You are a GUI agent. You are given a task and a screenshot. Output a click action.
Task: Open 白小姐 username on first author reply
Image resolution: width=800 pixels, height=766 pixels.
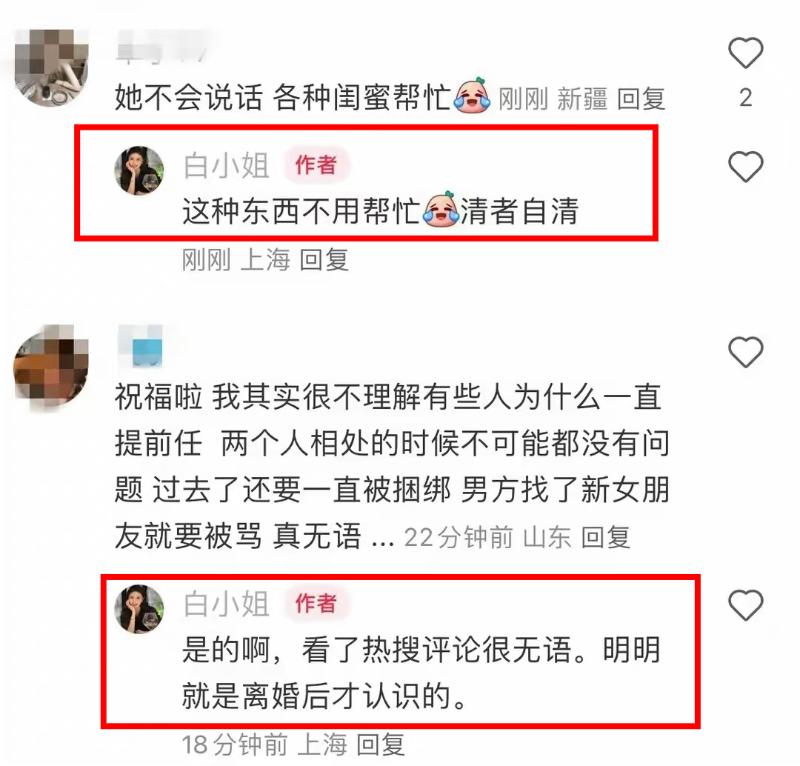click(x=227, y=166)
